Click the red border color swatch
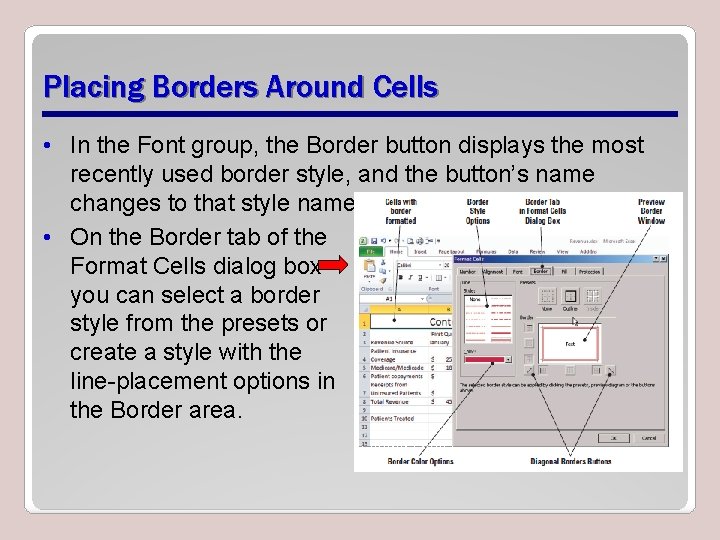Screen dimensions: 720x540 [484, 360]
